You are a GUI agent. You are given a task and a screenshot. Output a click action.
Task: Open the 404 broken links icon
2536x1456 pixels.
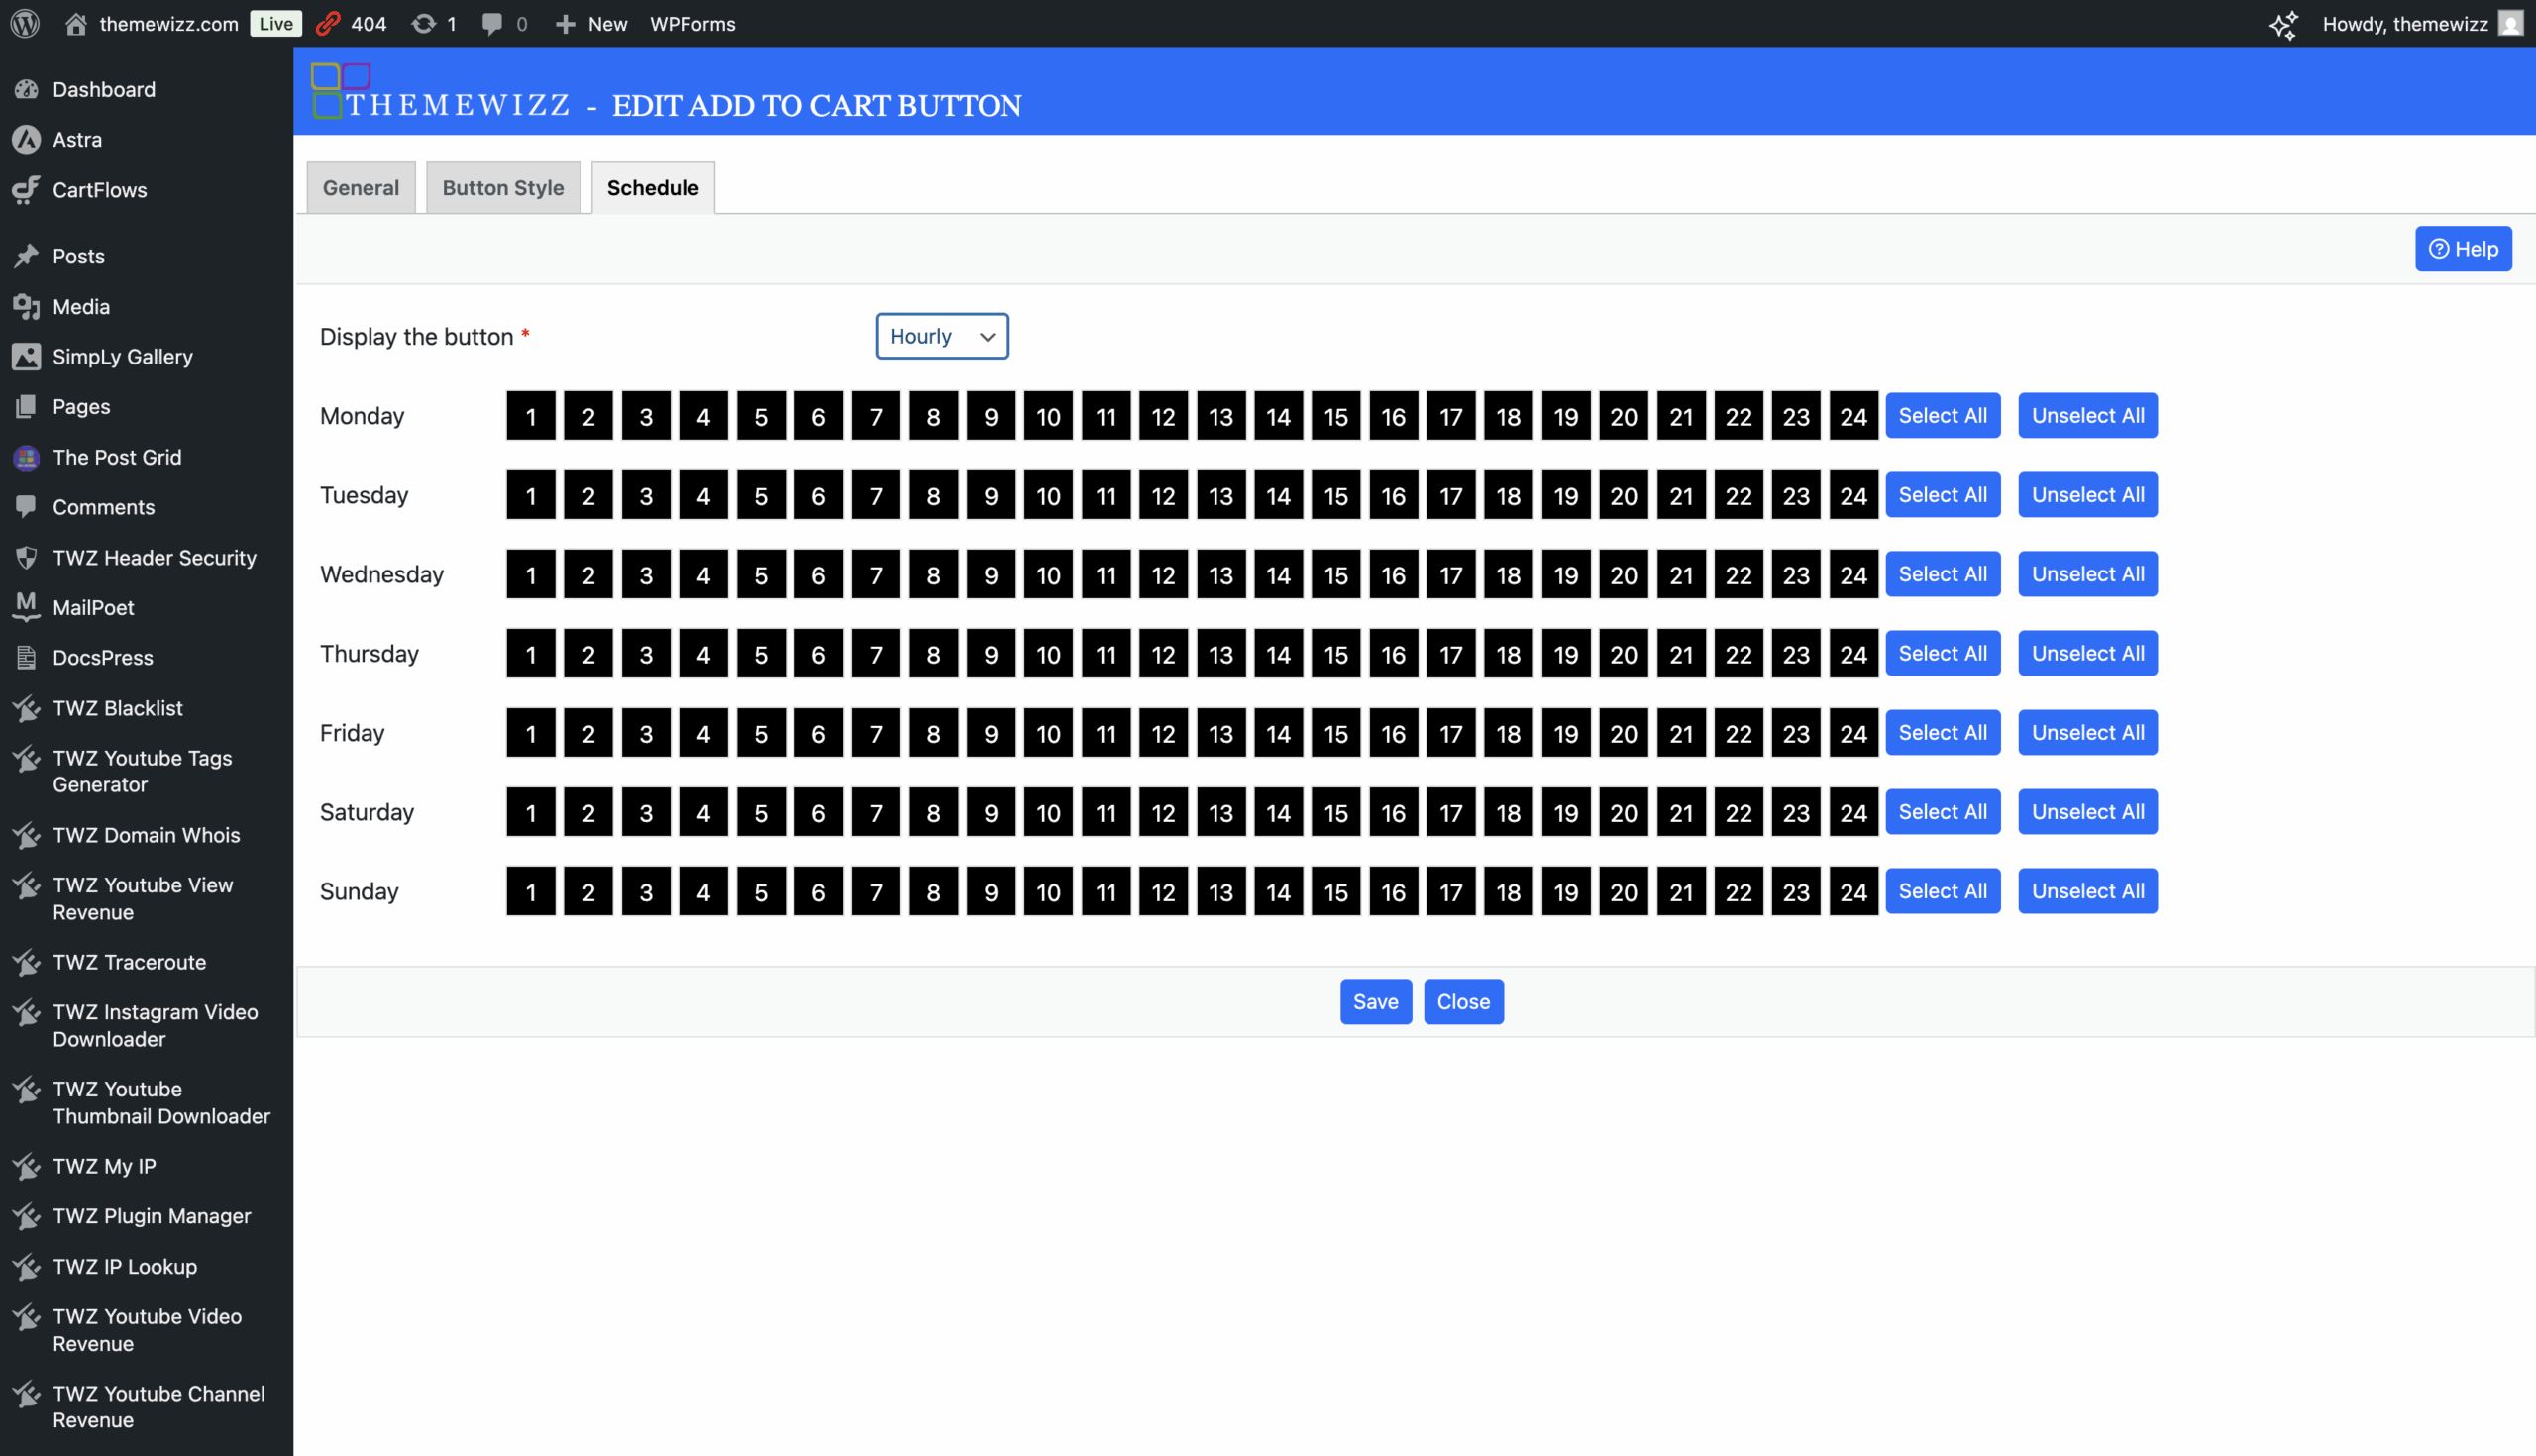[x=328, y=23]
